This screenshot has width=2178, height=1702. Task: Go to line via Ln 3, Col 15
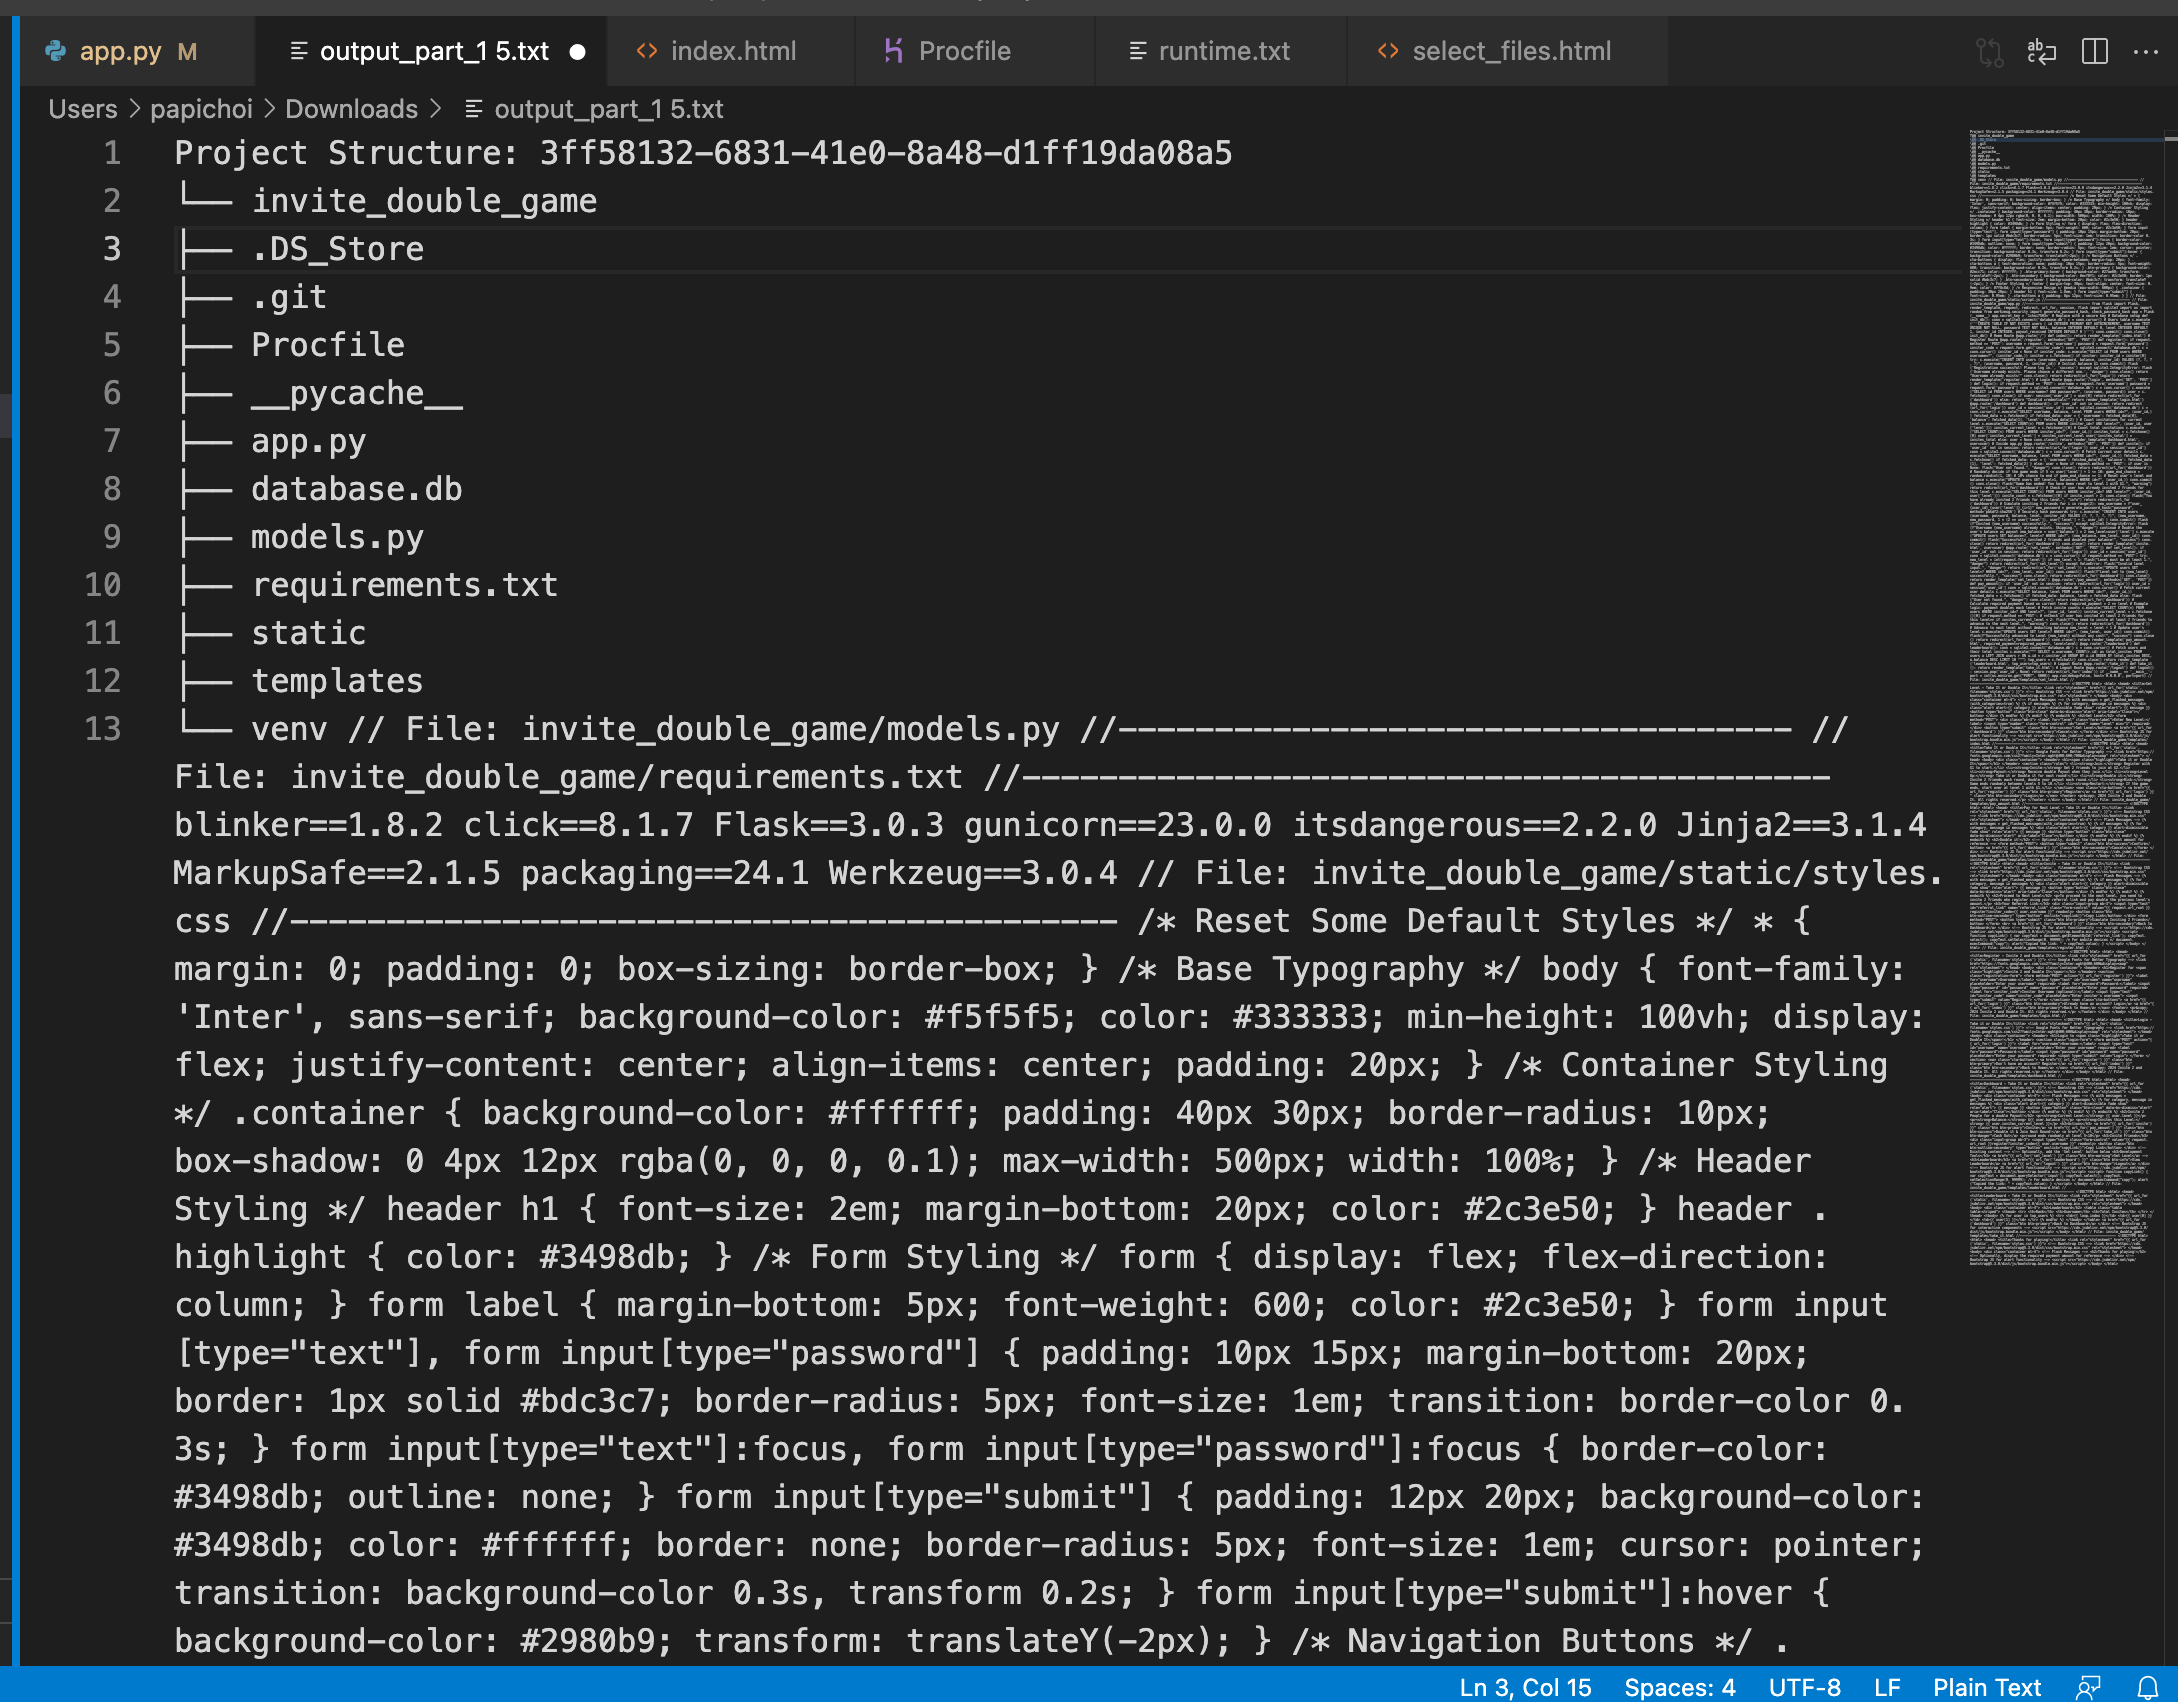tap(1525, 1687)
